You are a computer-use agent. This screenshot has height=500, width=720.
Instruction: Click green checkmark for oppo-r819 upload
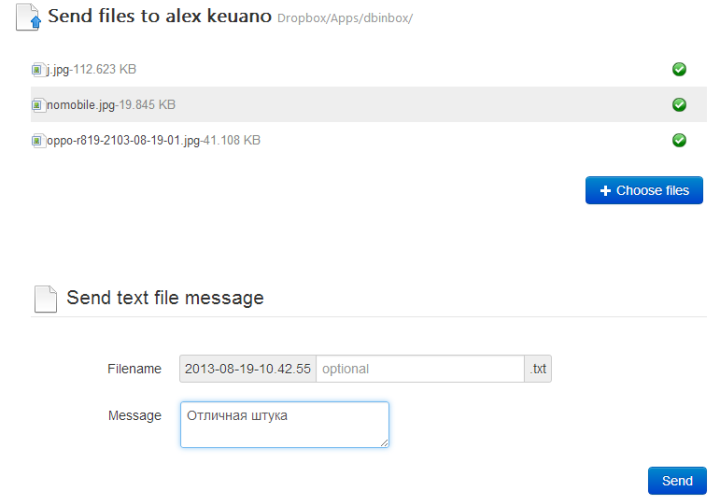tap(679, 141)
